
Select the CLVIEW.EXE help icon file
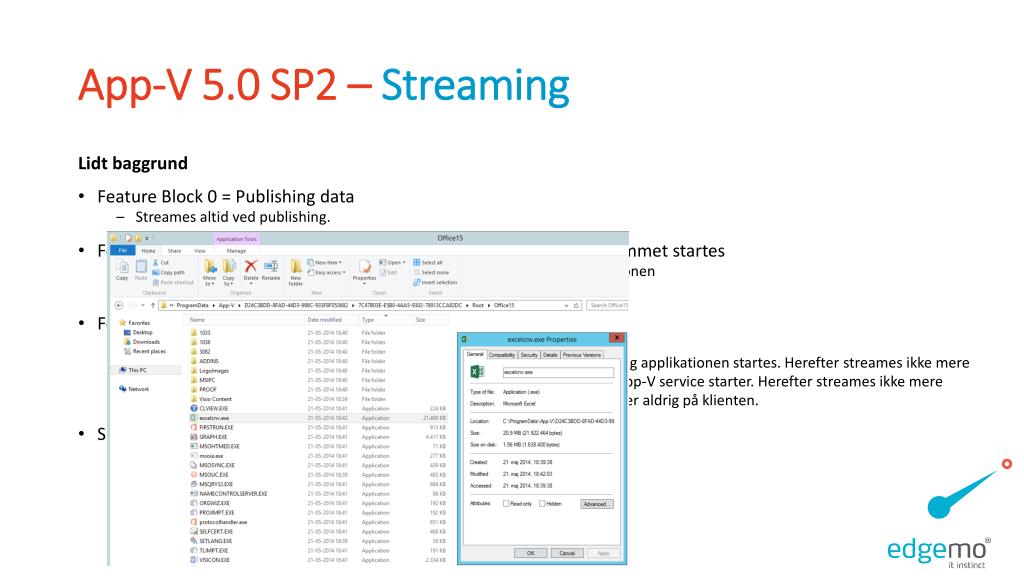pos(193,408)
